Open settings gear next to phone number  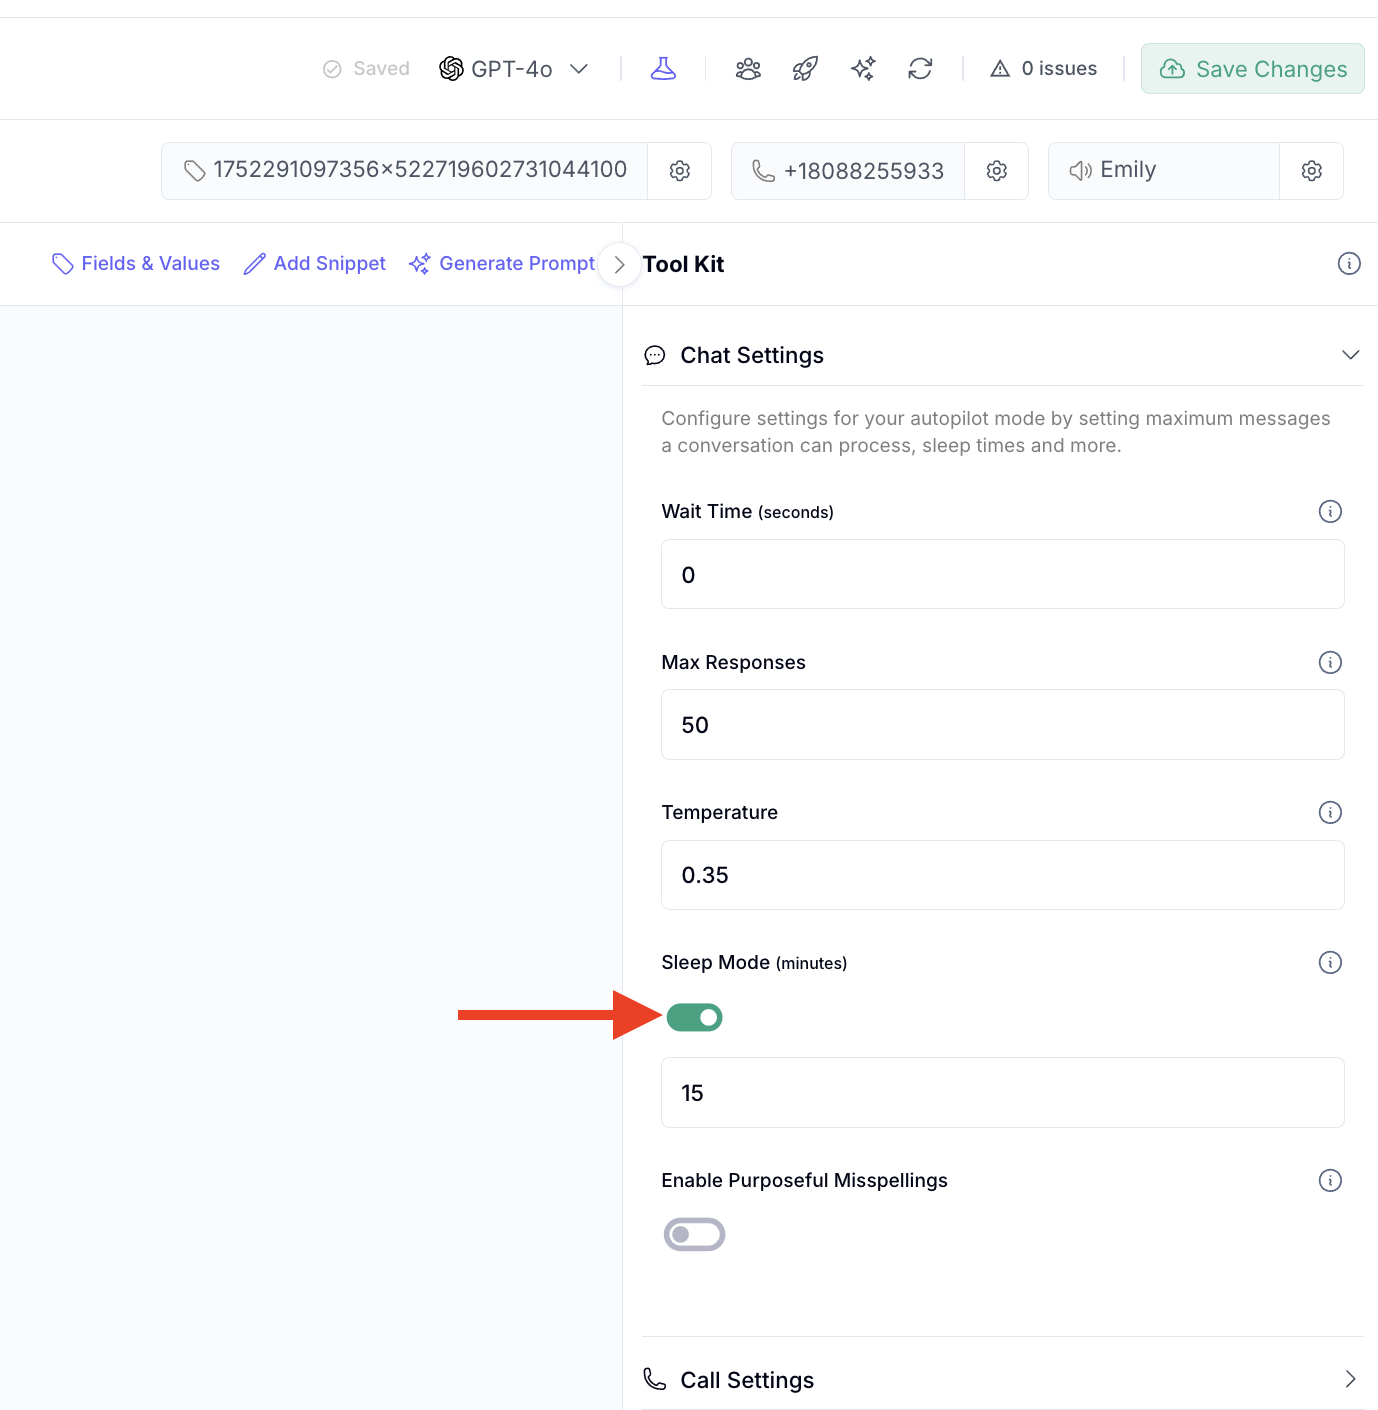[996, 171]
